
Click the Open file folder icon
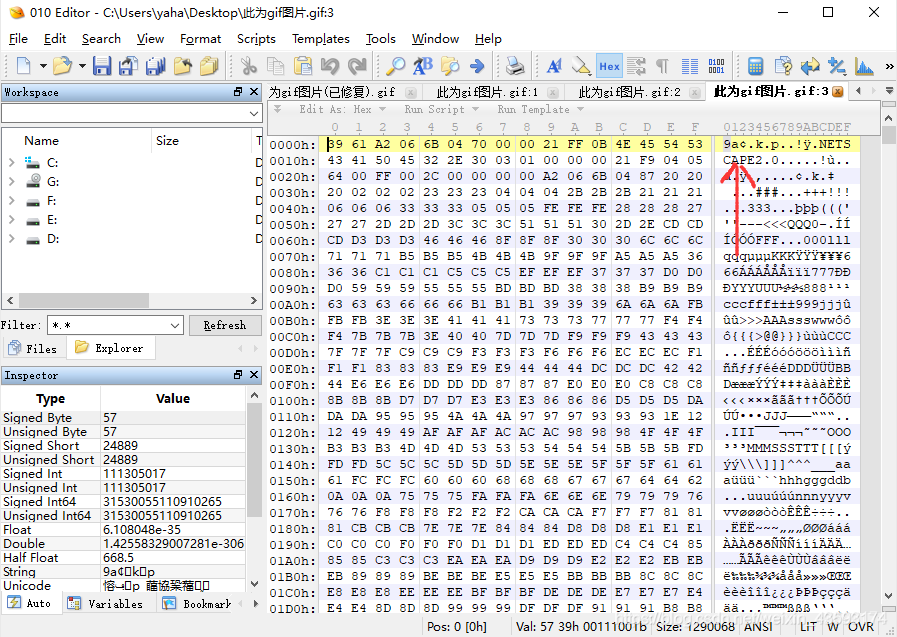[x=62, y=66]
